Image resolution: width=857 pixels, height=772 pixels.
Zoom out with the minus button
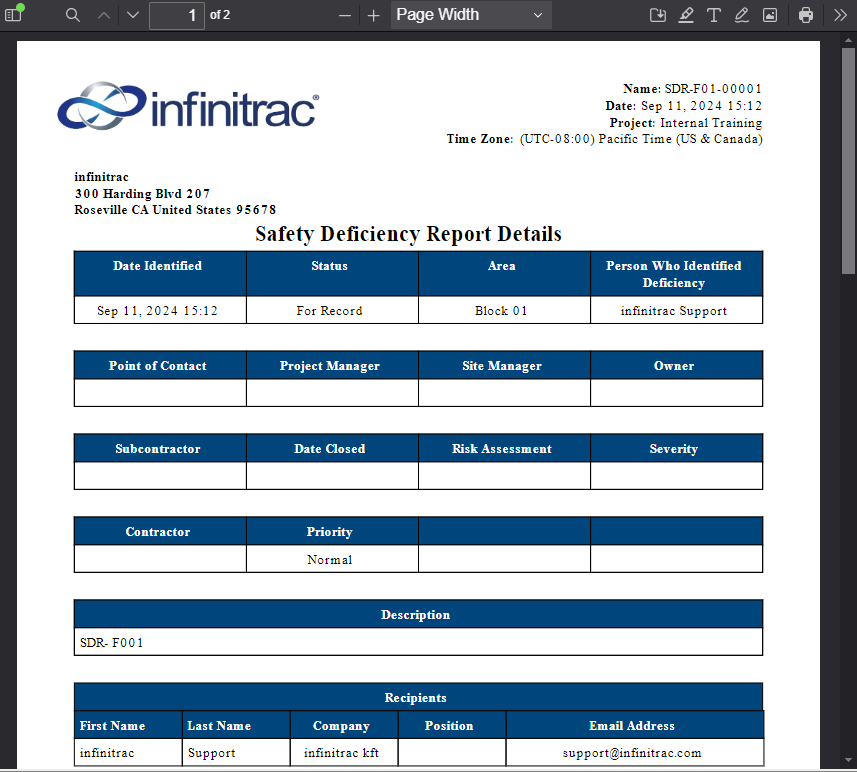(x=344, y=15)
